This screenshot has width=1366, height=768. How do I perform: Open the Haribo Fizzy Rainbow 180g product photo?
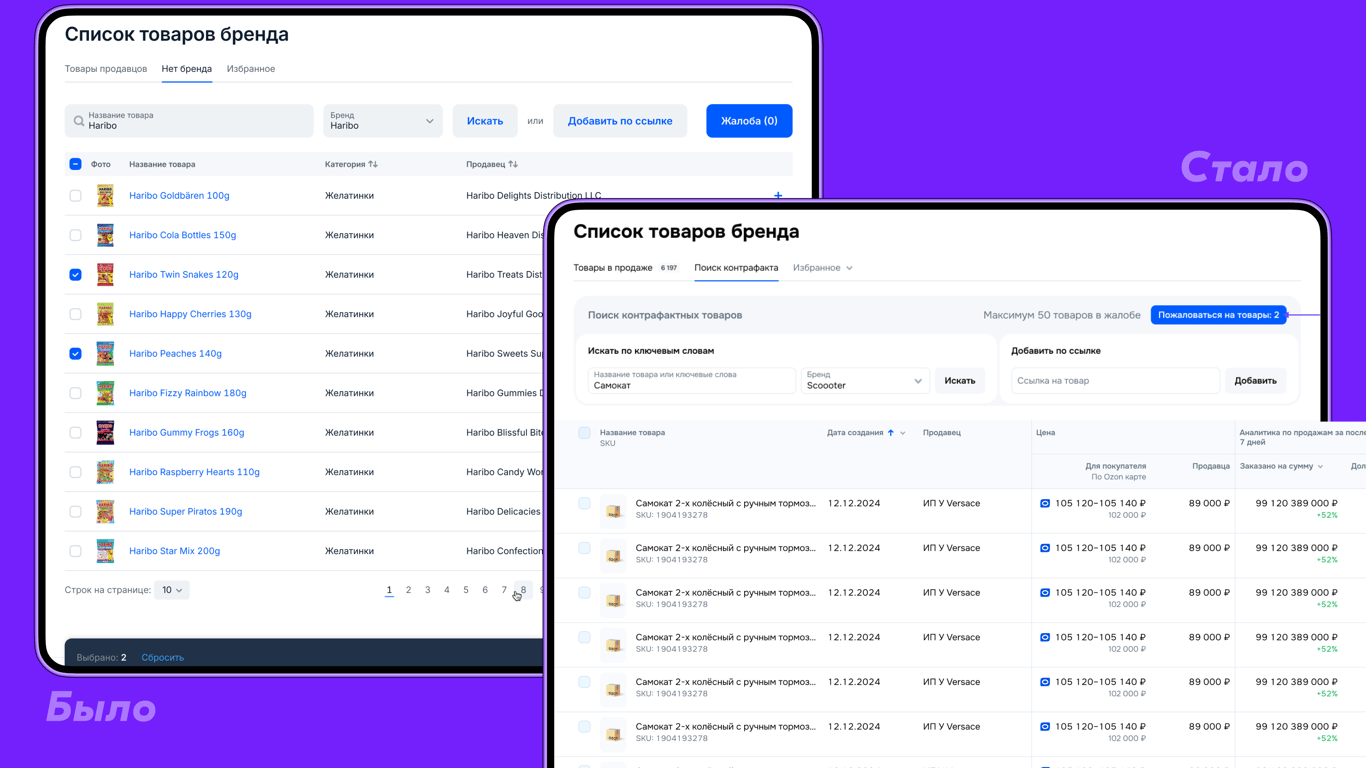click(105, 393)
